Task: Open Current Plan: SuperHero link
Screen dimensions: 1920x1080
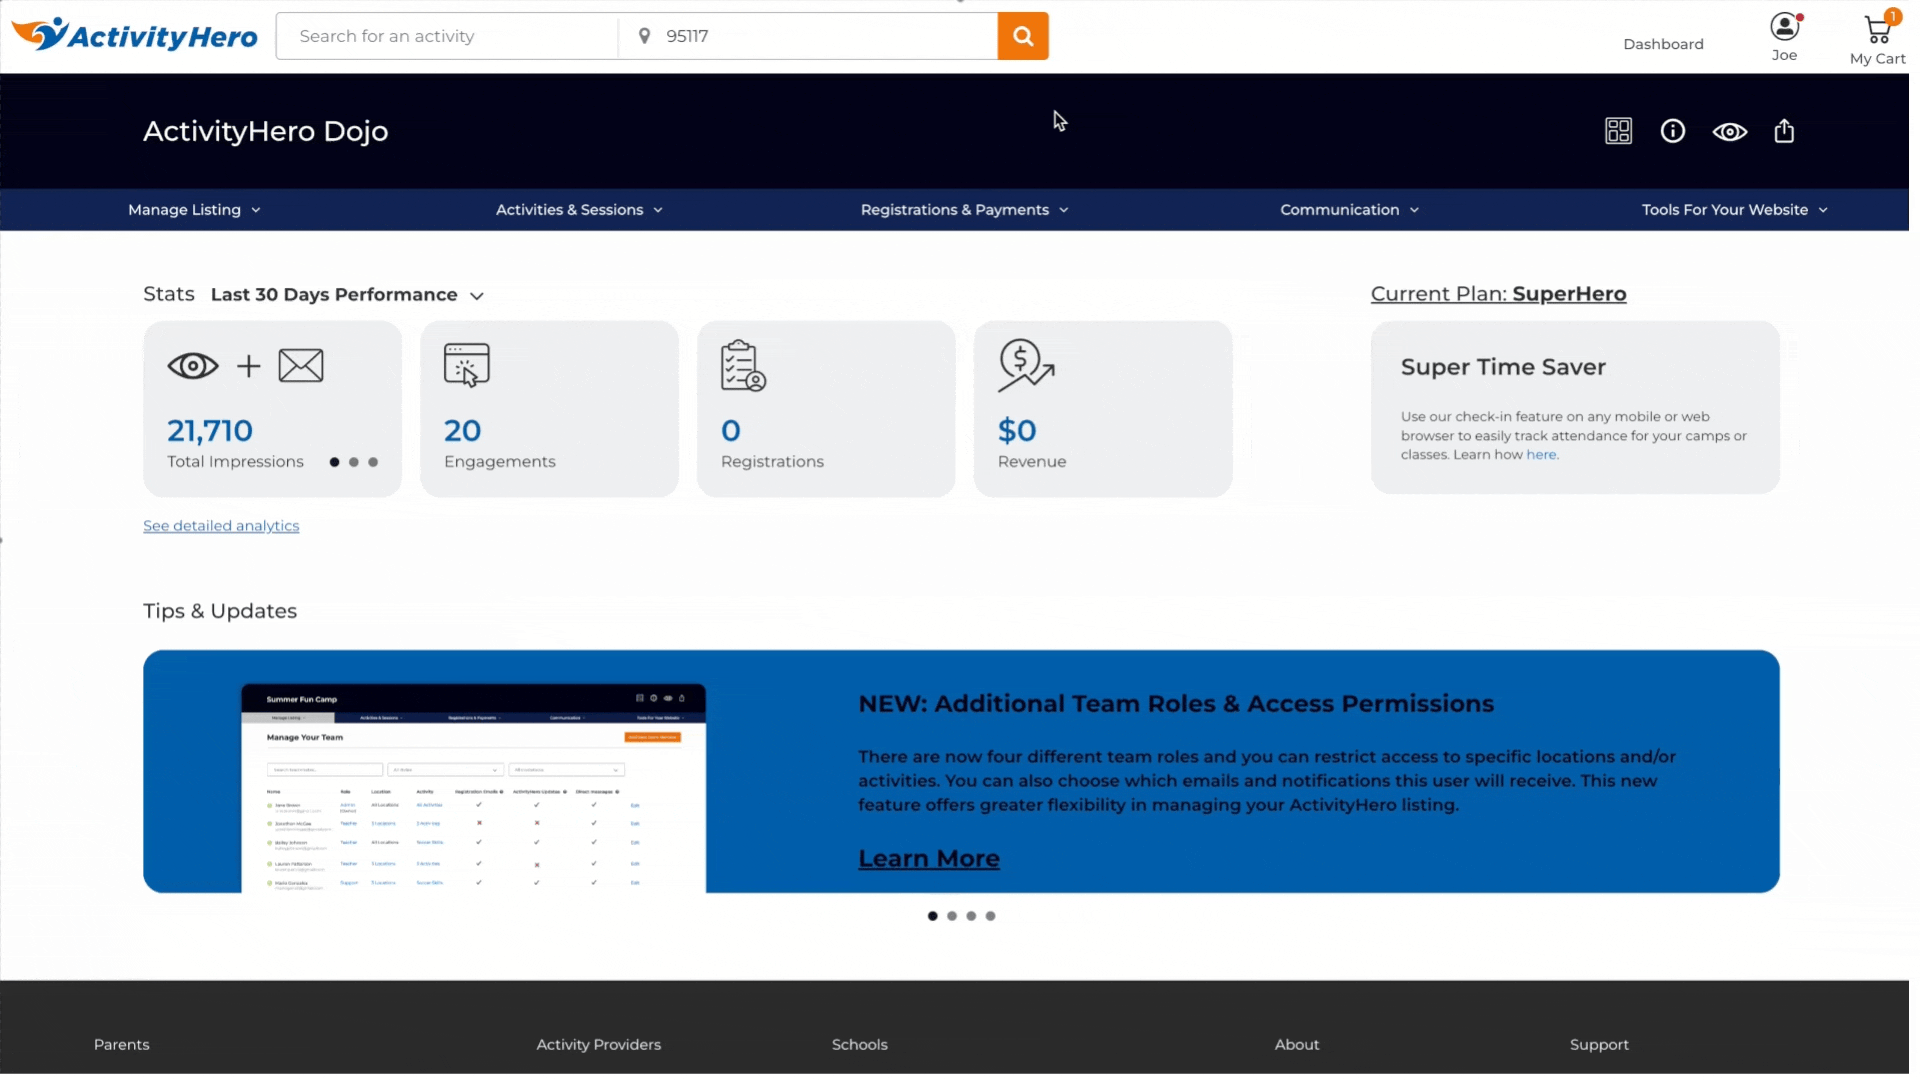Action: 1498,294
